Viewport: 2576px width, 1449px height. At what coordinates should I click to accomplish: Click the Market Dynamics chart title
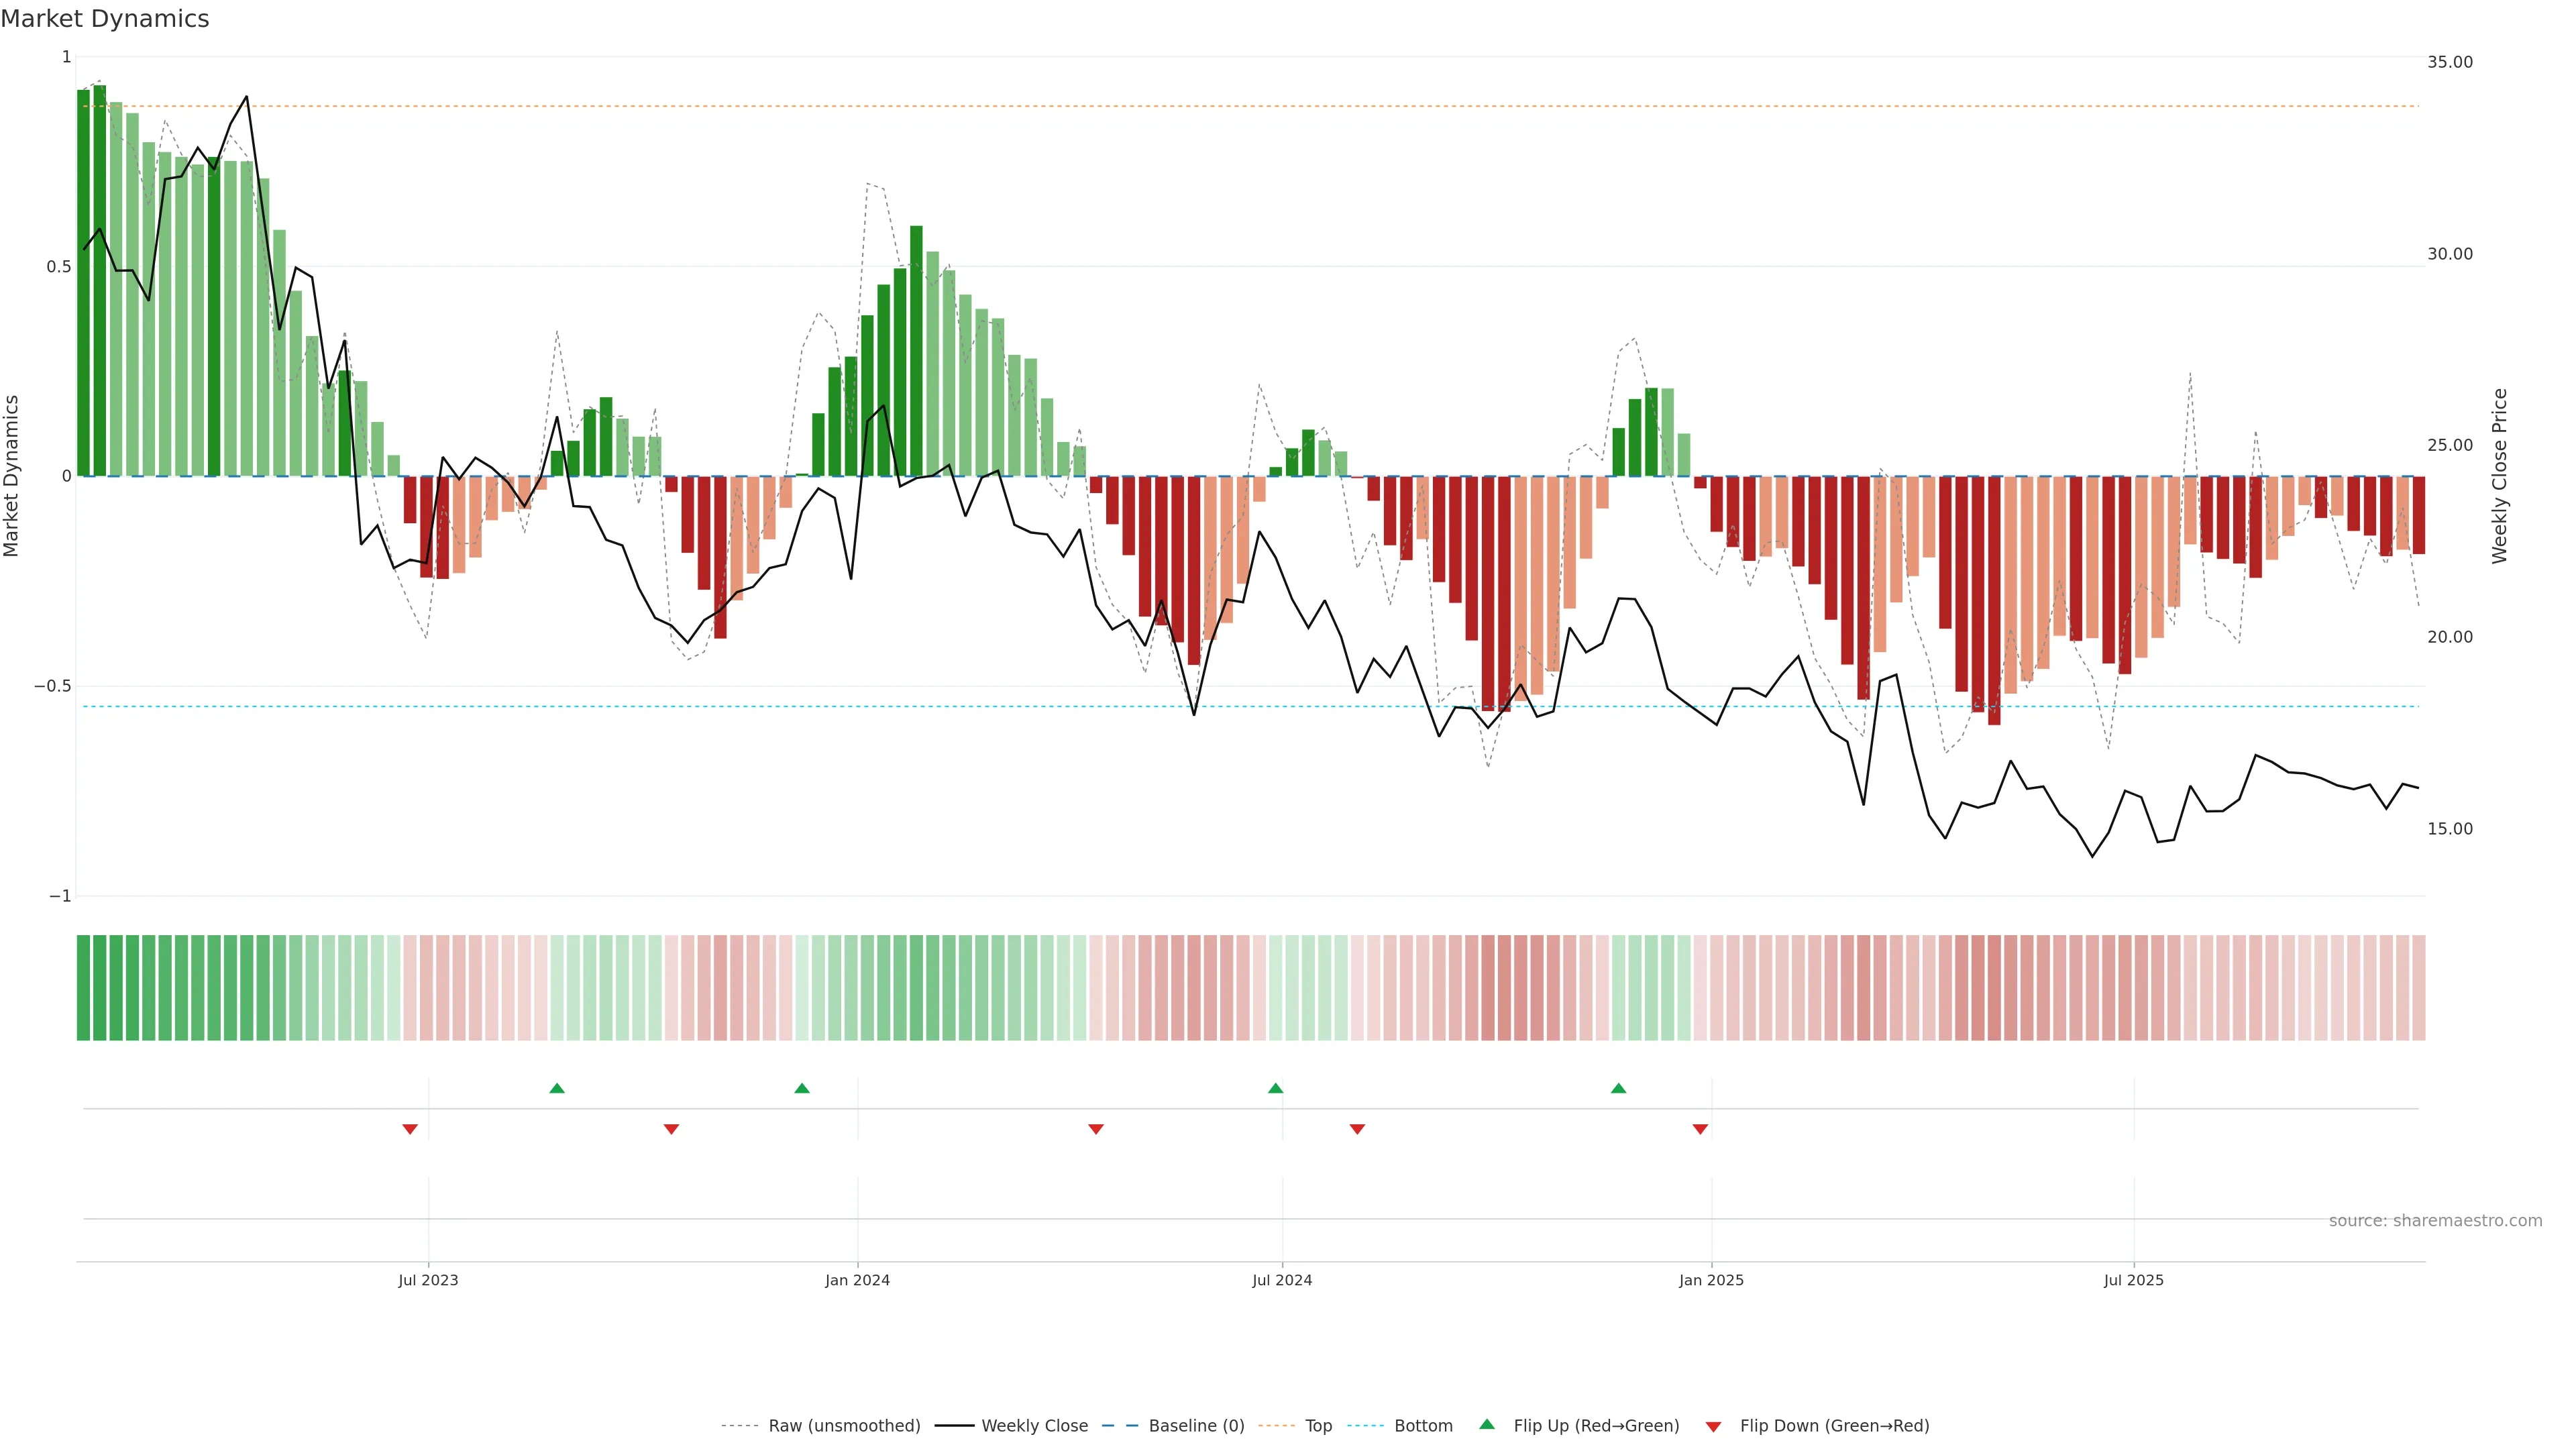pyautogui.click(x=105, y=19)
